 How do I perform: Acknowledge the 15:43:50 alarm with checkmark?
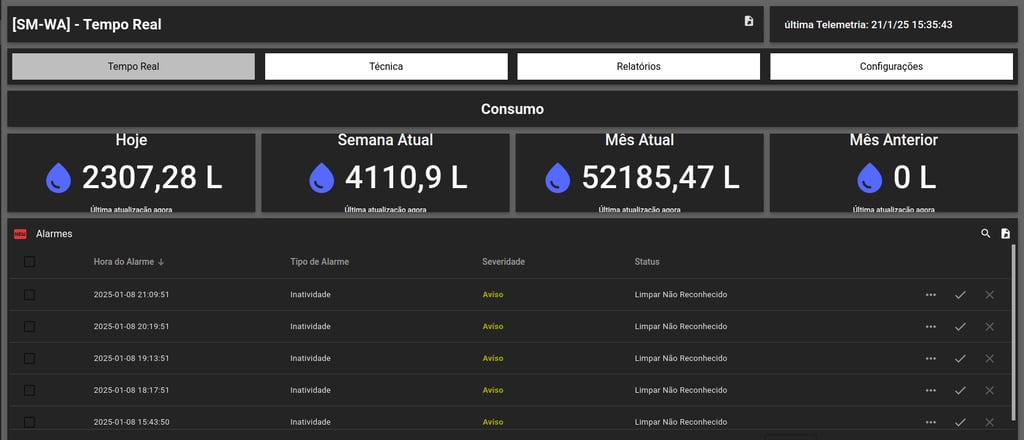[960, 422]
